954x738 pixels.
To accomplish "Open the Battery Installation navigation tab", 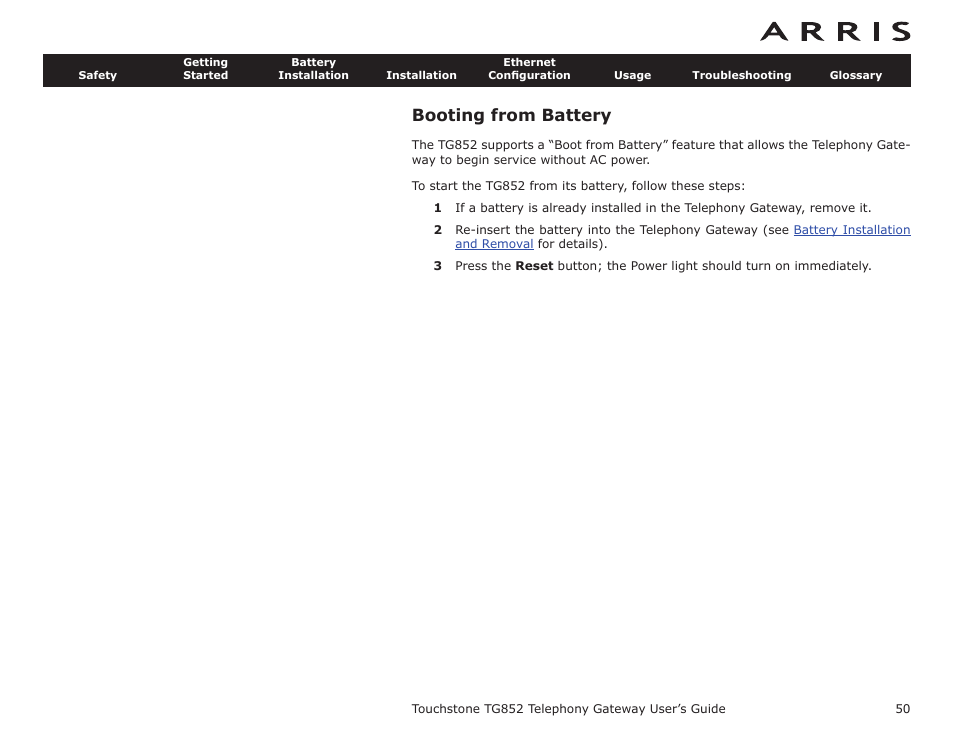I will pos(313,69).
